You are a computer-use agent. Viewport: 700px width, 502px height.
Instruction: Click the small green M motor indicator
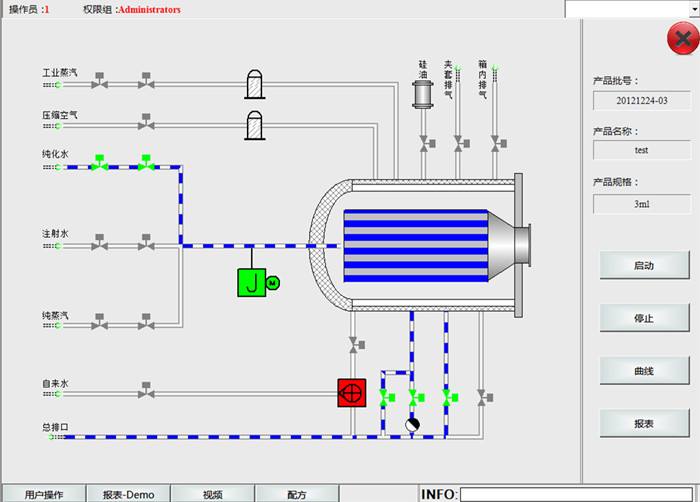[273, 283]
